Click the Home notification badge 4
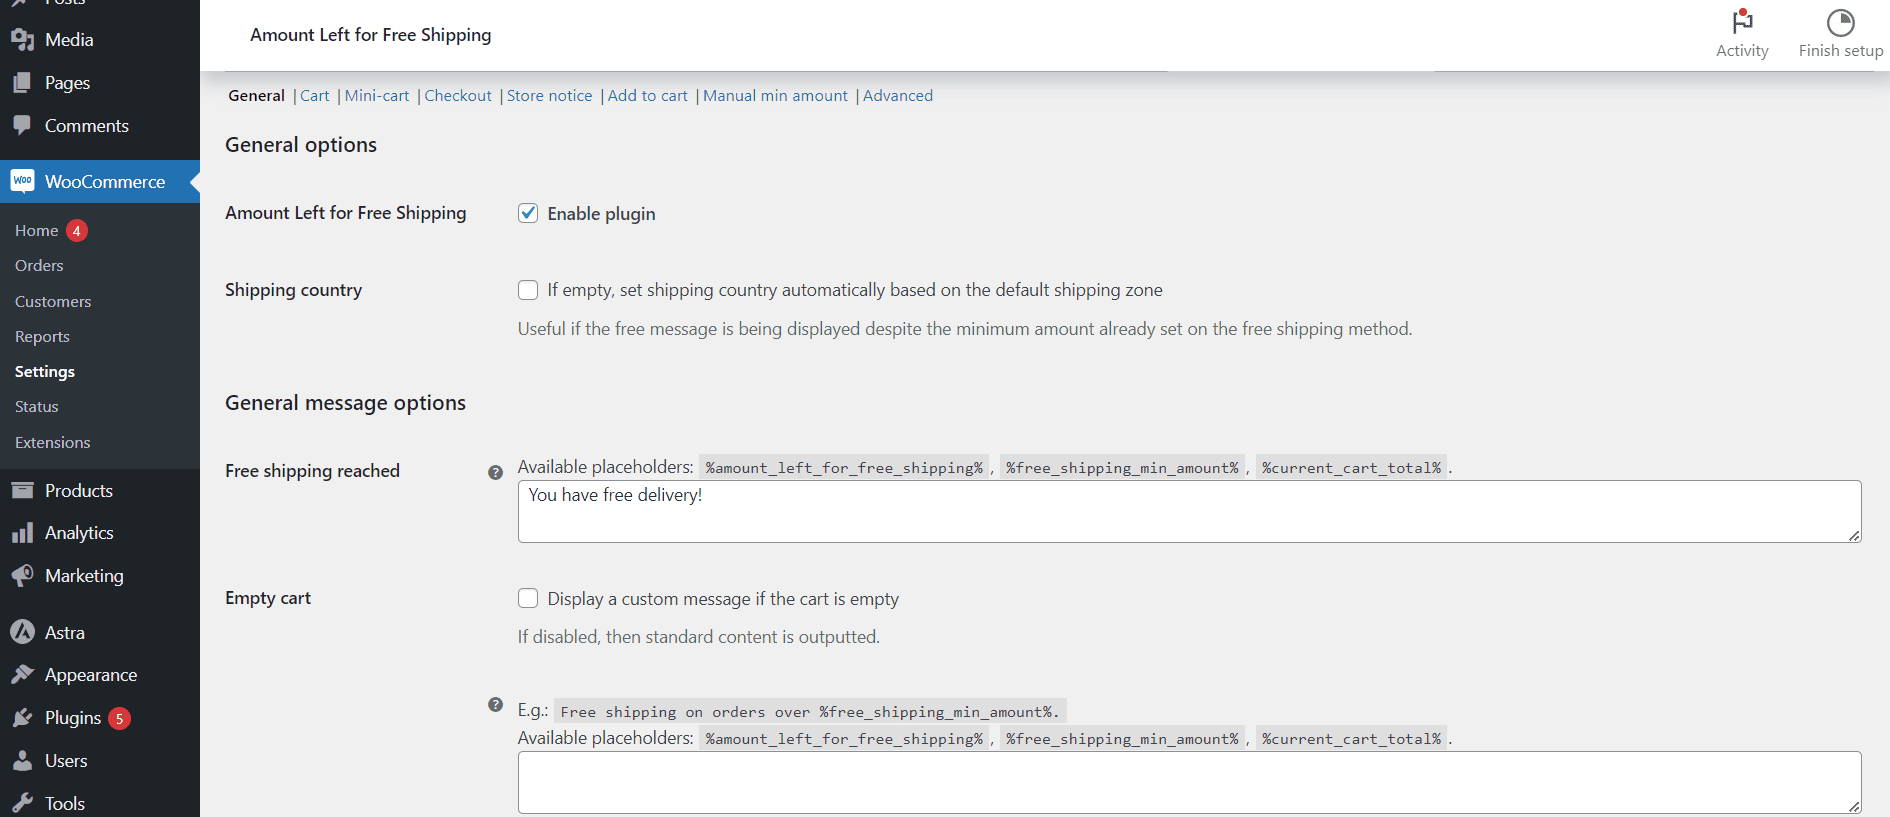 pos(77,231)
